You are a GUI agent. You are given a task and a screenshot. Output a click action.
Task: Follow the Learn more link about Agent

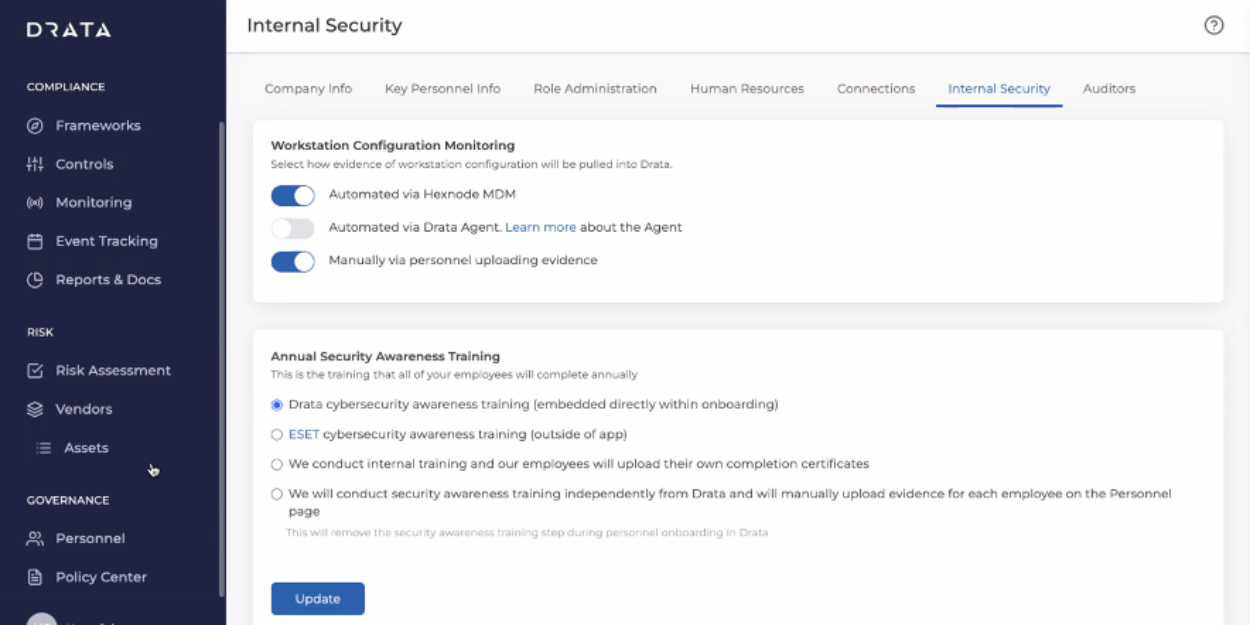(540, 228)
